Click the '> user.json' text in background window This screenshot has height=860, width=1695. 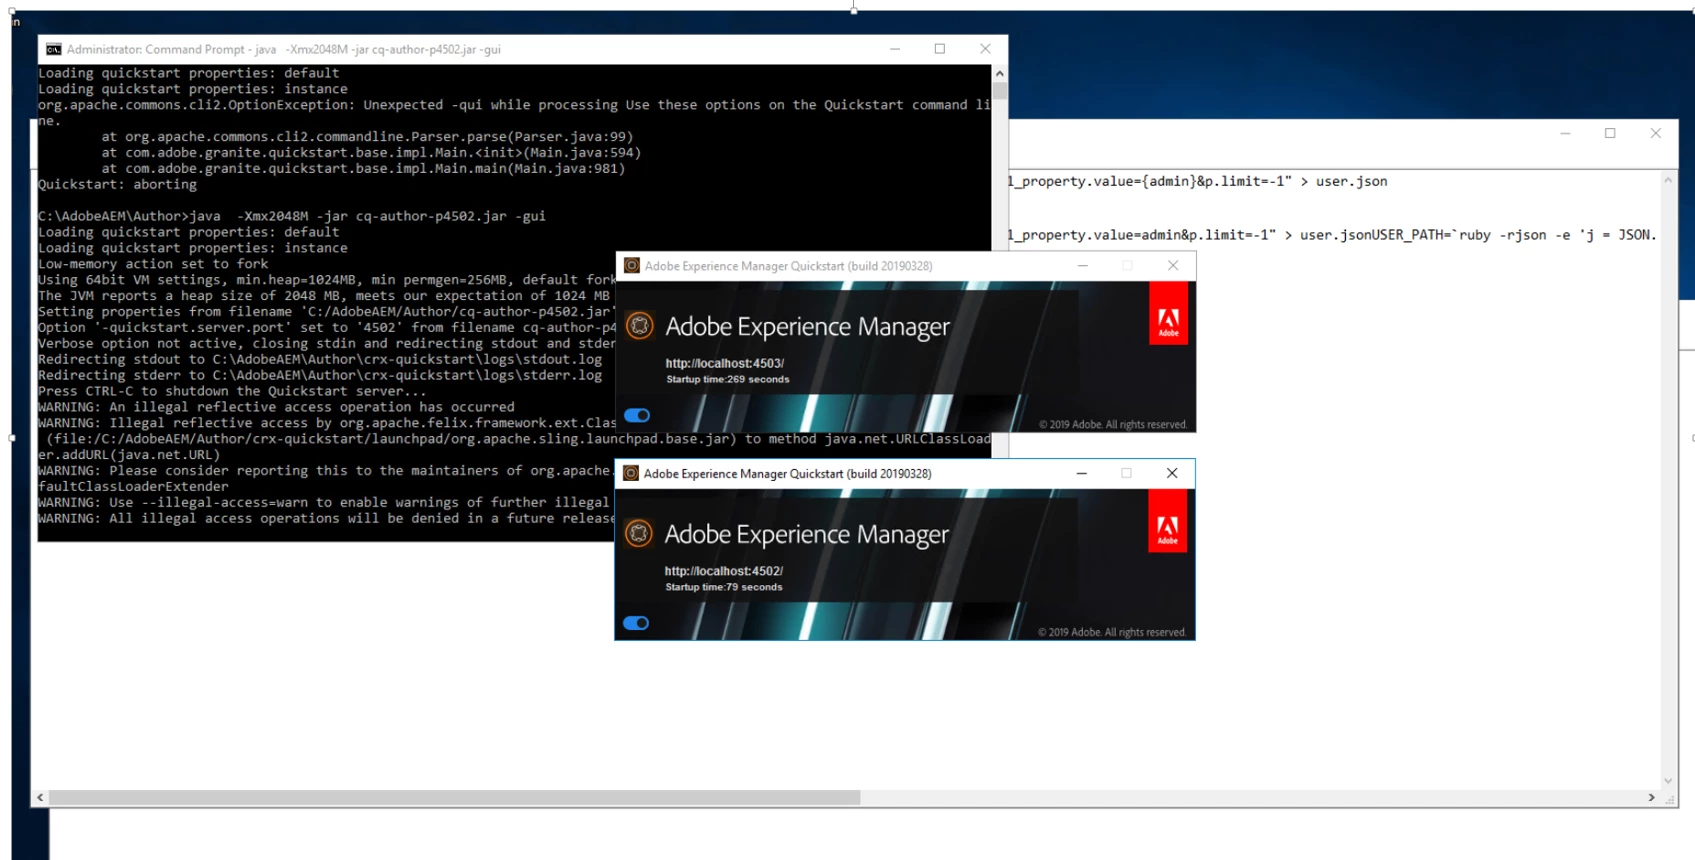pos(1344,182)
